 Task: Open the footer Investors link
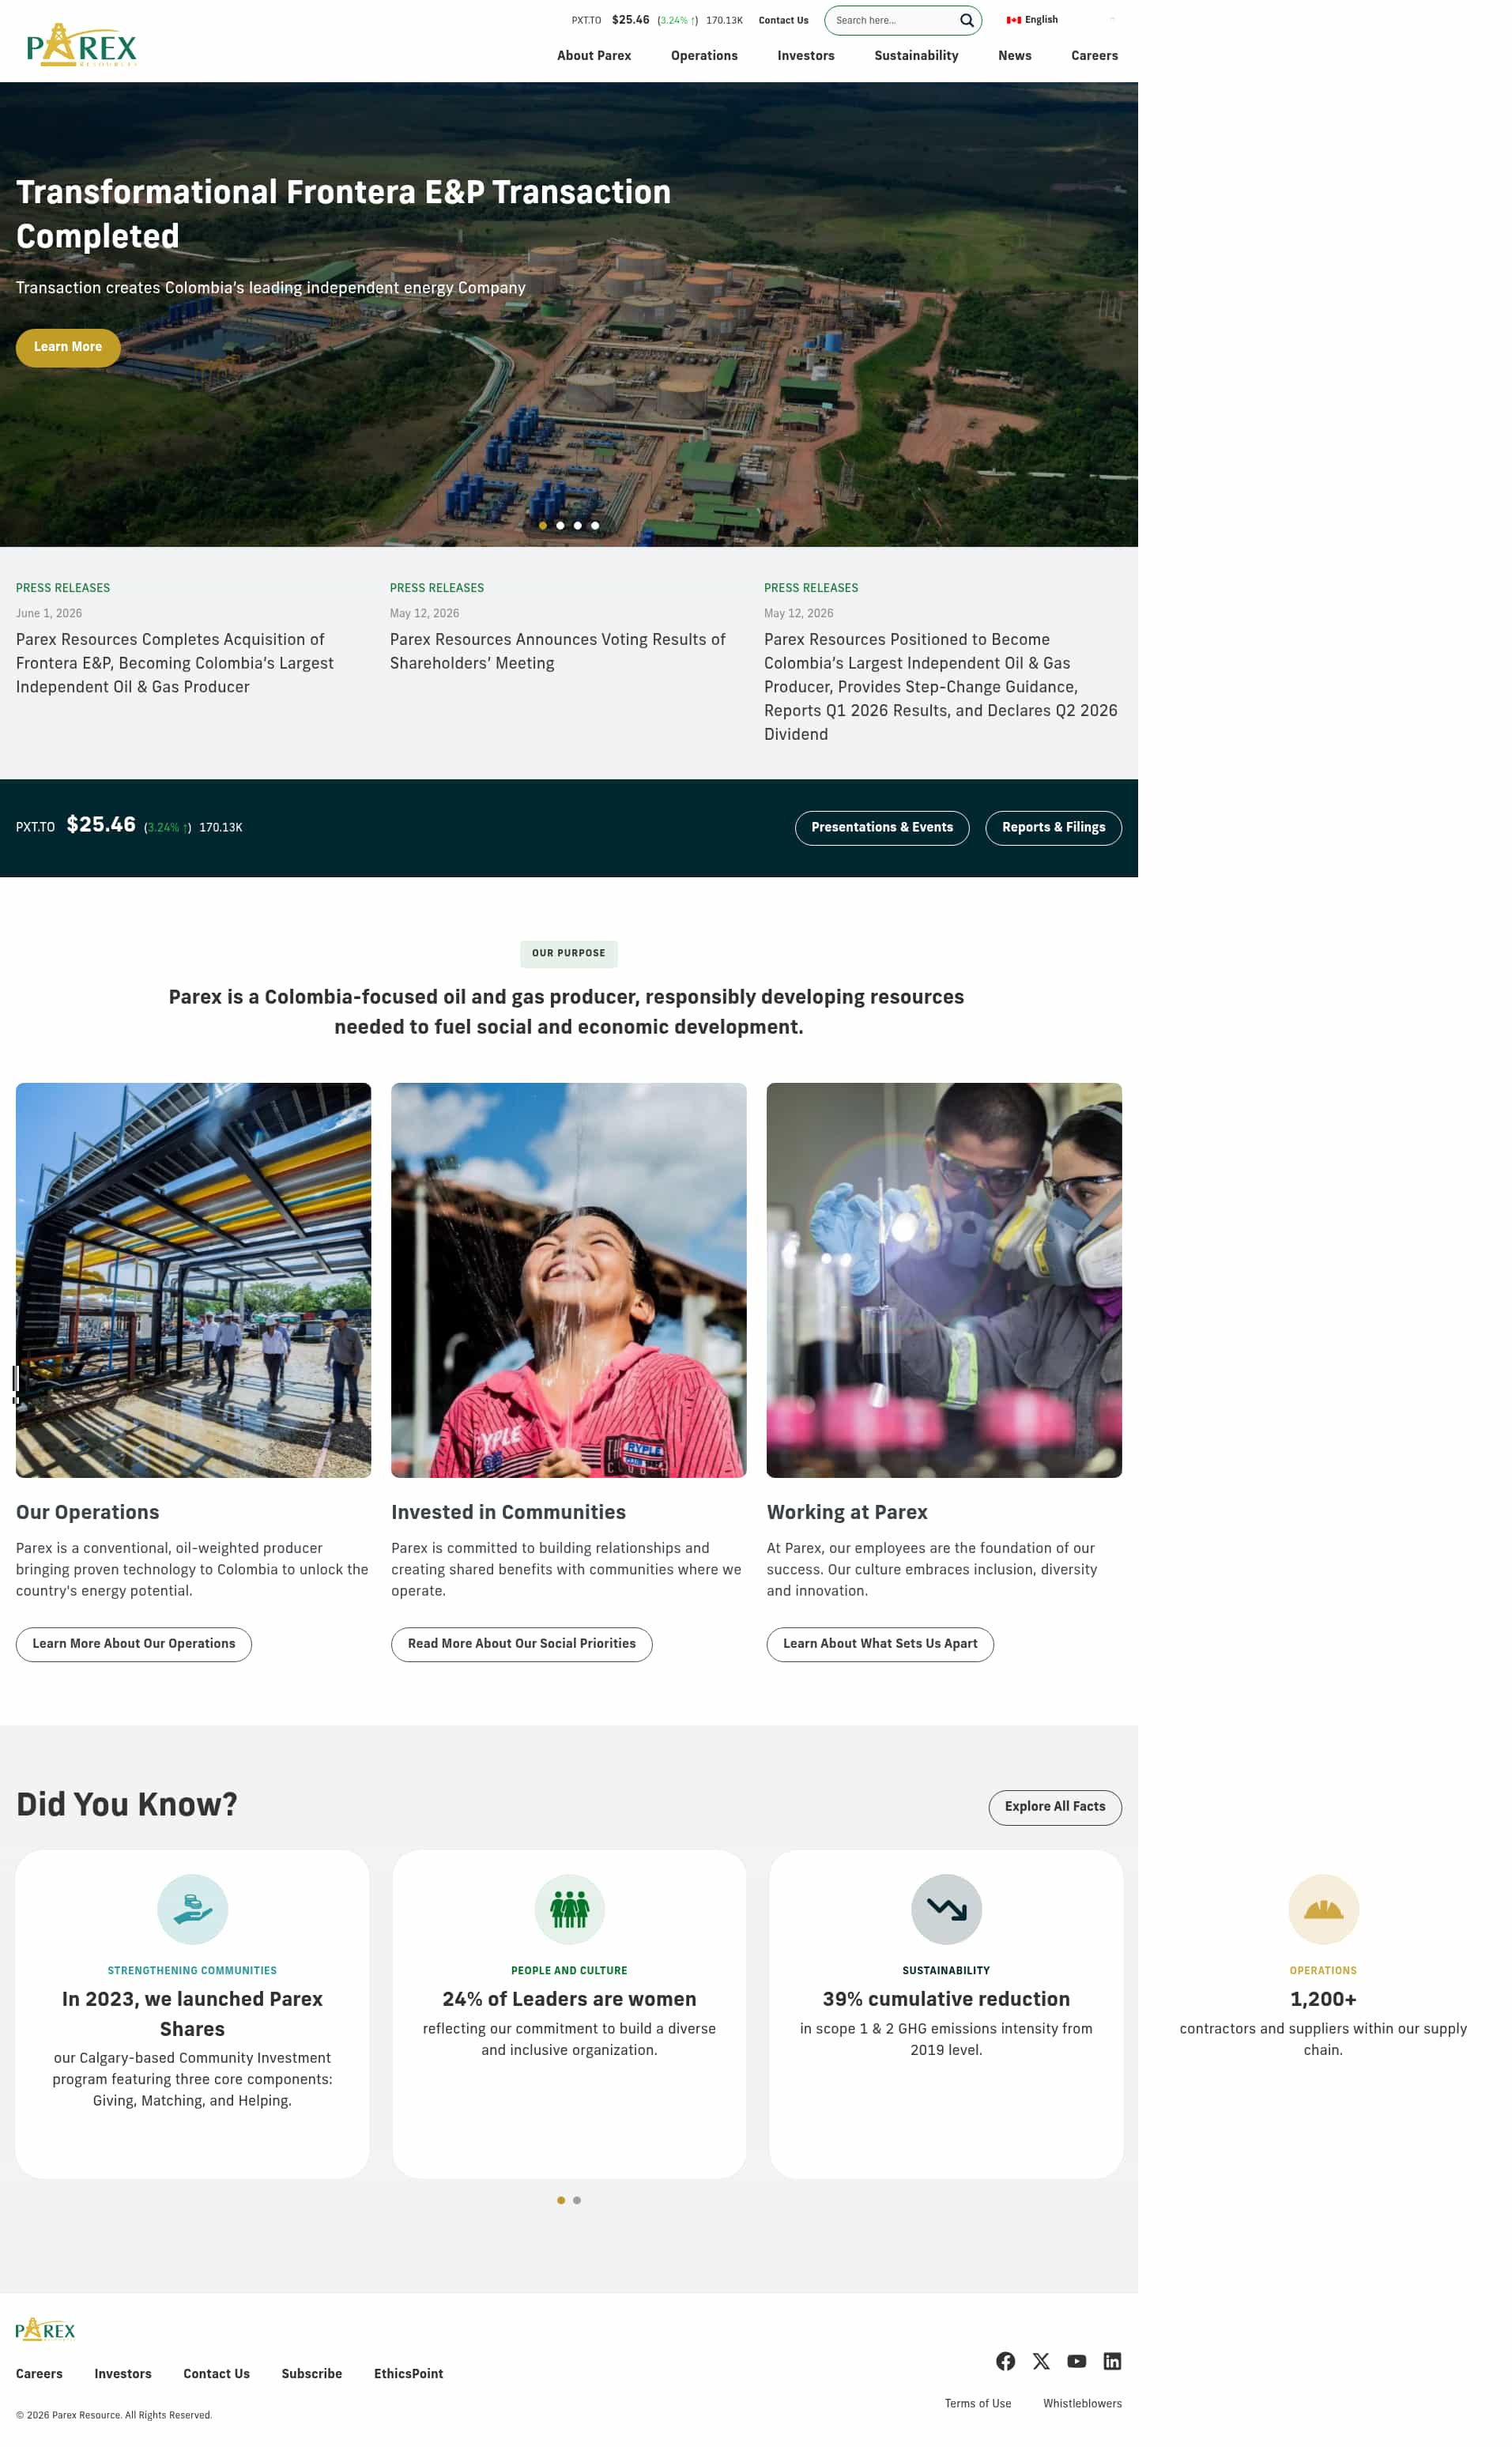coord(123,2373)
